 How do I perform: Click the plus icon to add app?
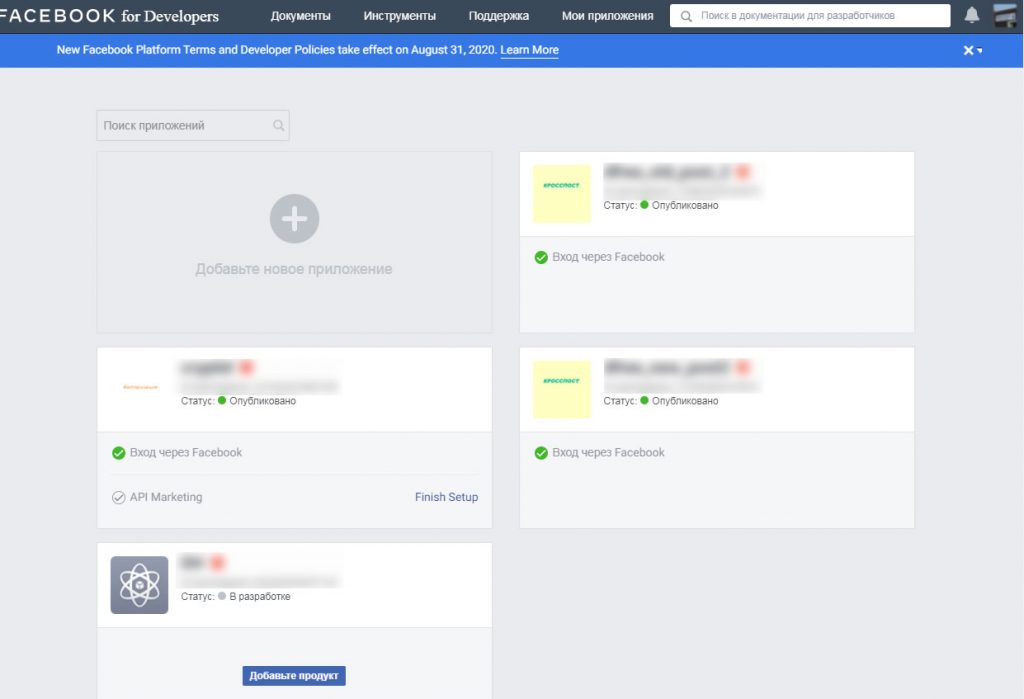[x=294, y=219]
